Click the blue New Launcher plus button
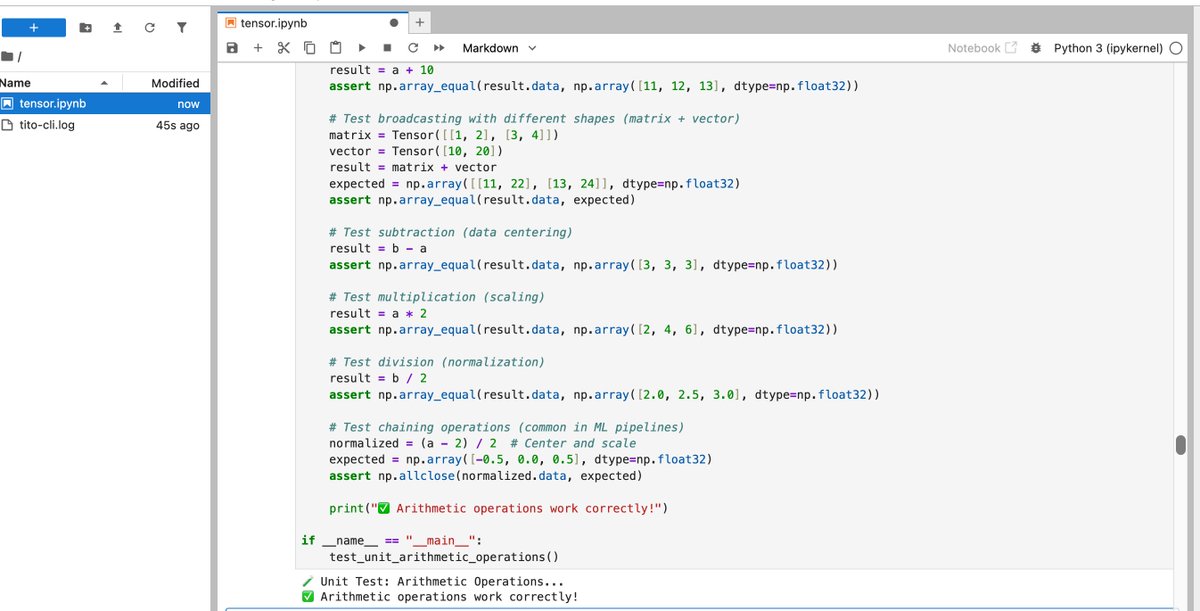 [33, 28]
